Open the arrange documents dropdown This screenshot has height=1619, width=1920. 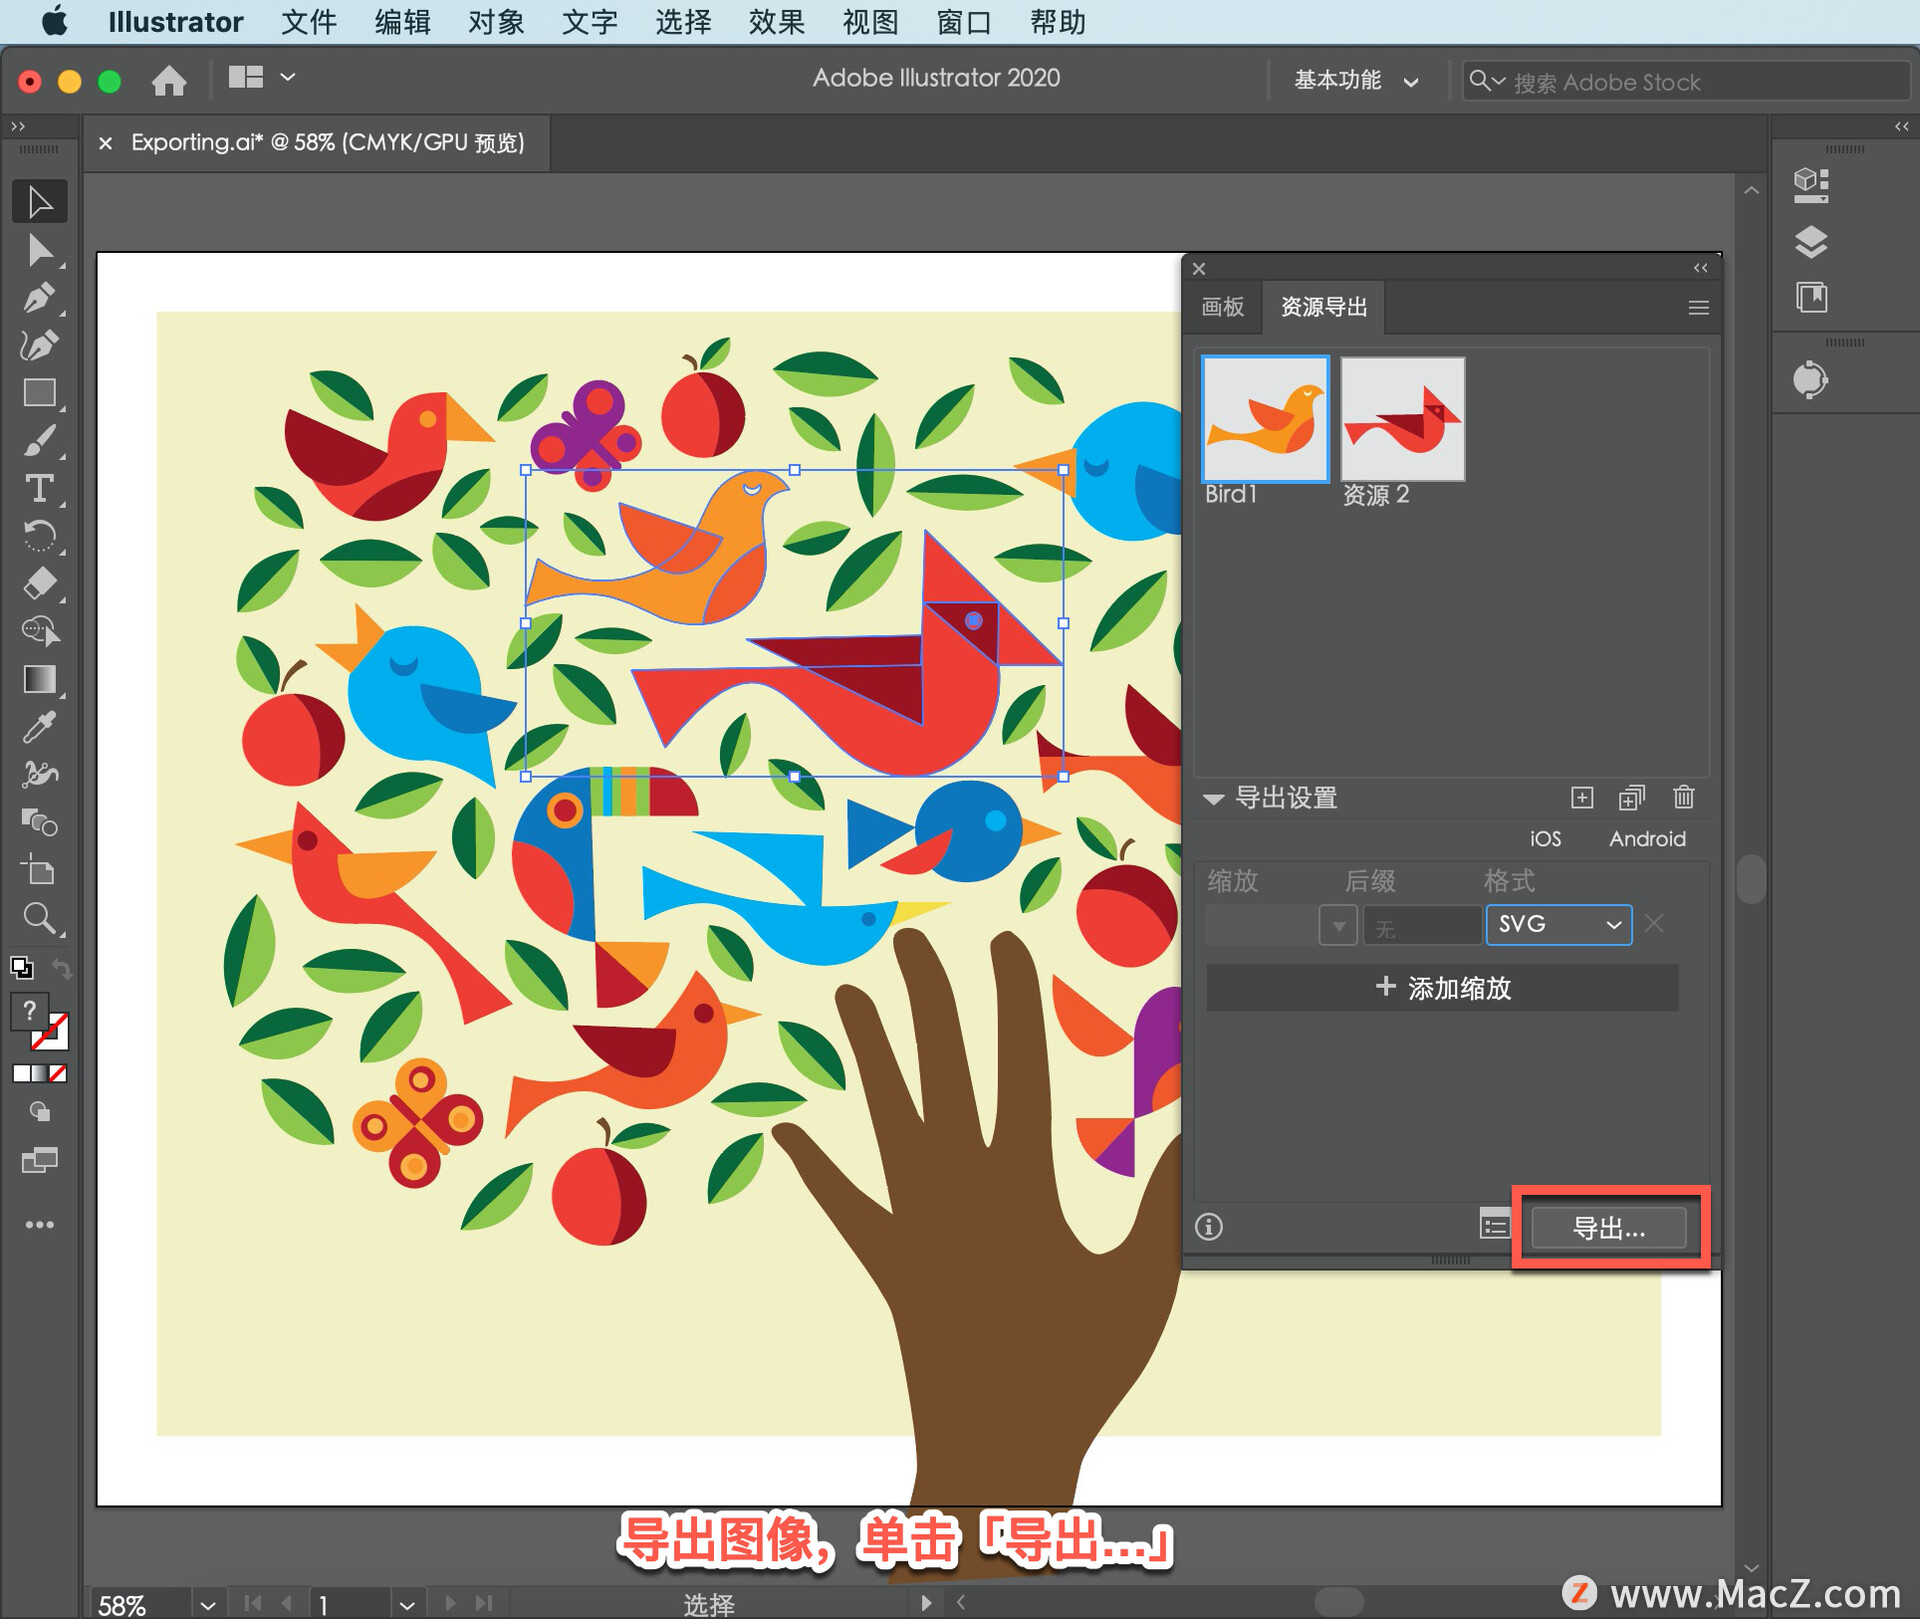pos(262,77)
